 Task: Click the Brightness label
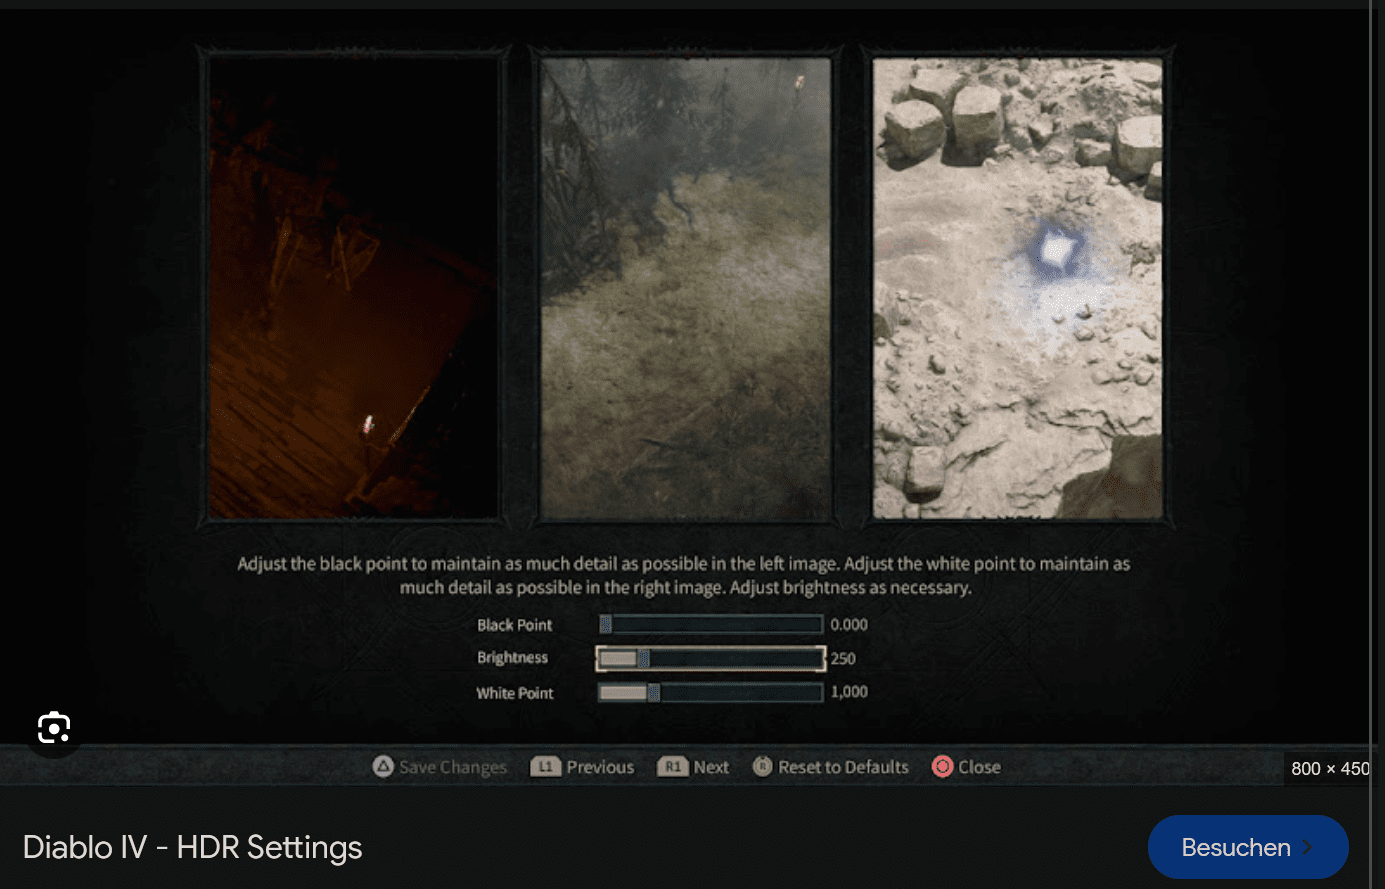point(512,658)
